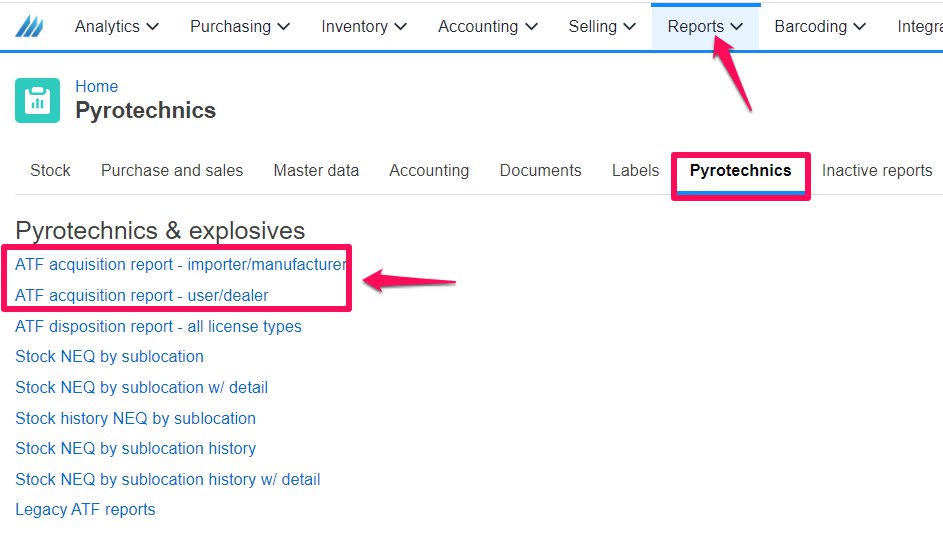943x534 pixels.
Task: Open ATF acquisition report for importer/manufacturer
Action: [180, 265]
